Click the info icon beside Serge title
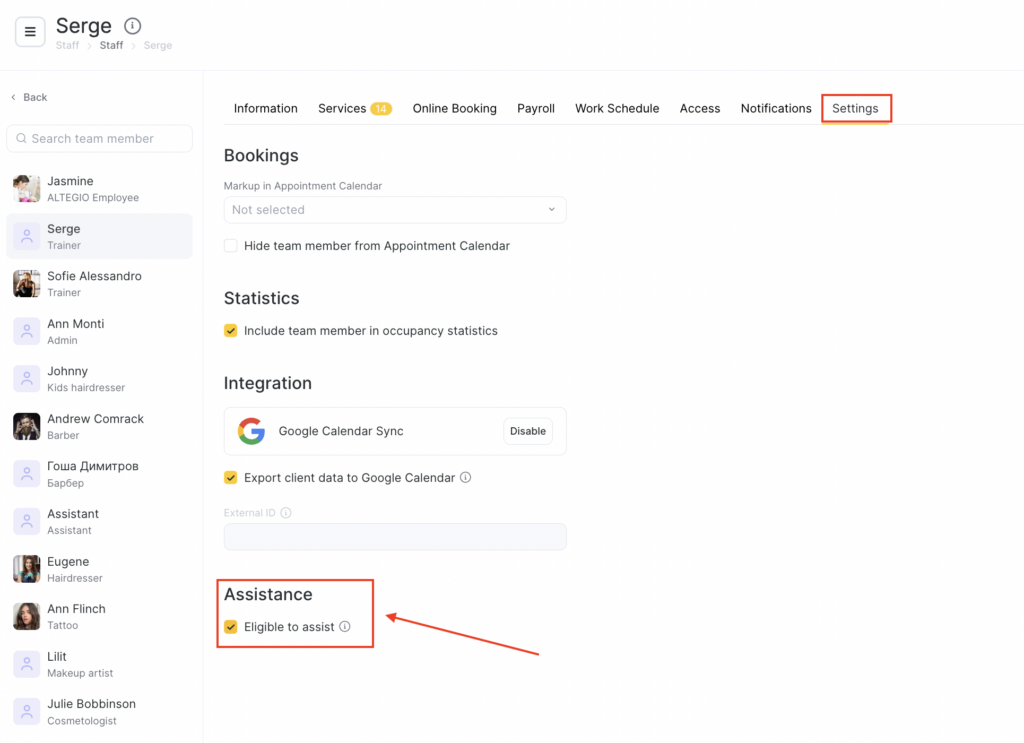 tap(133, 26)
